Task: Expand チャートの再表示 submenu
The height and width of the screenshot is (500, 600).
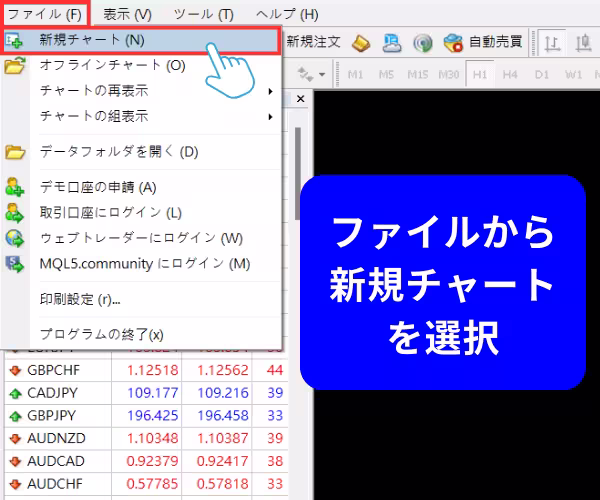Action: [x=141, y=91]
